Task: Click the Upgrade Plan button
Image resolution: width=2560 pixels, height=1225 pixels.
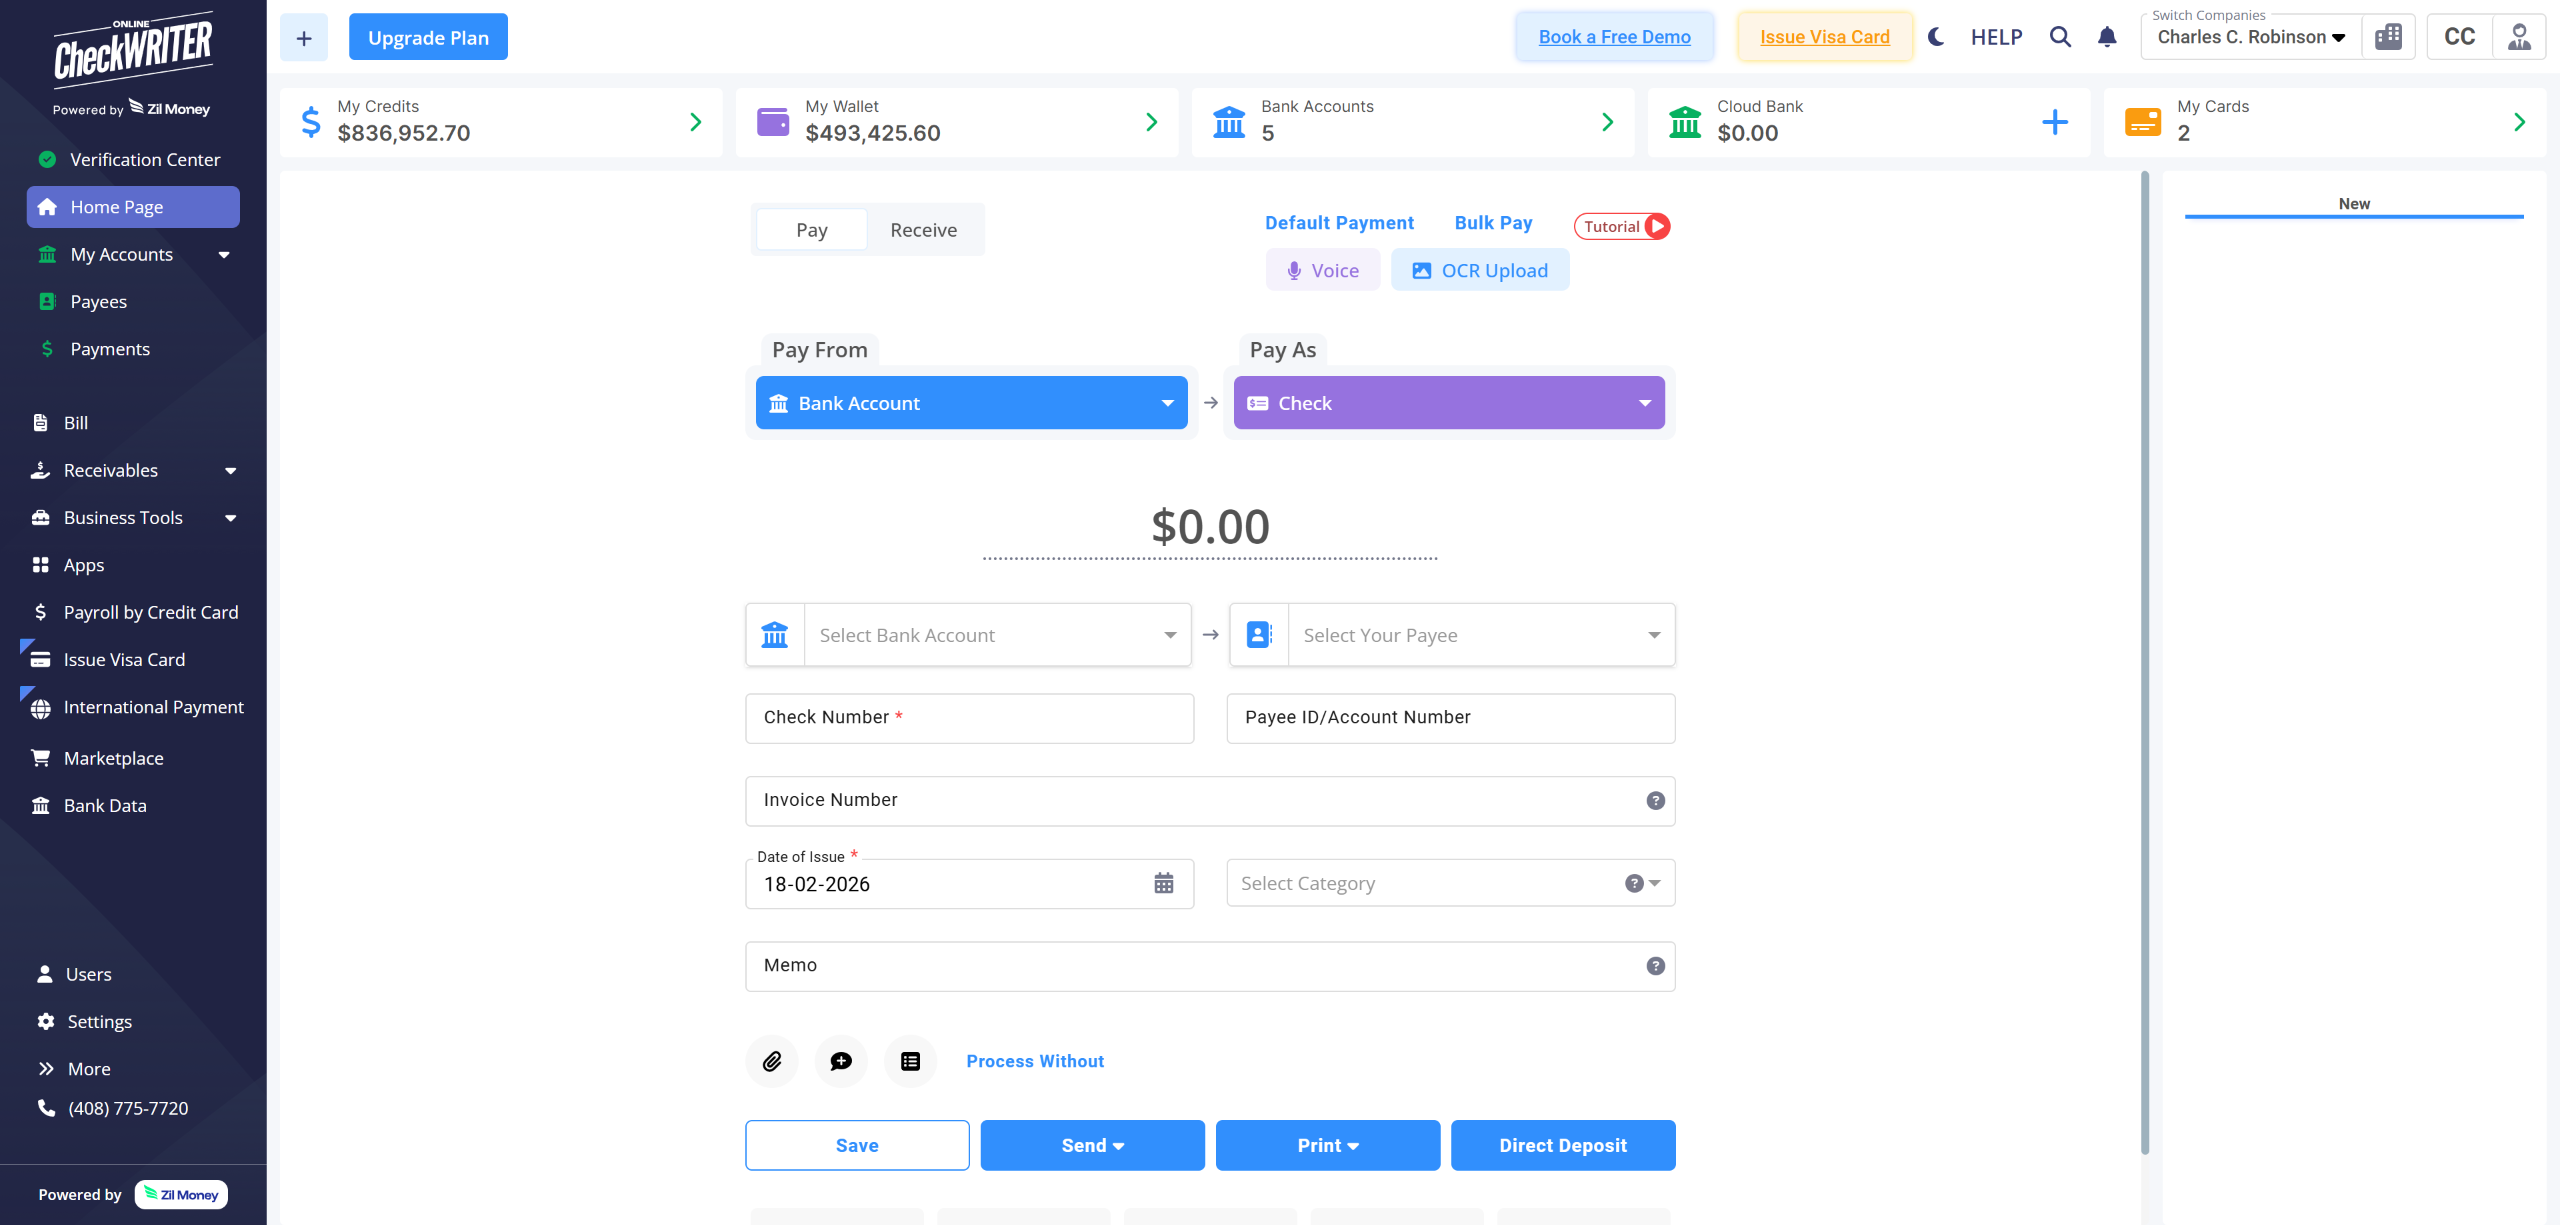Action: [428, 37]
